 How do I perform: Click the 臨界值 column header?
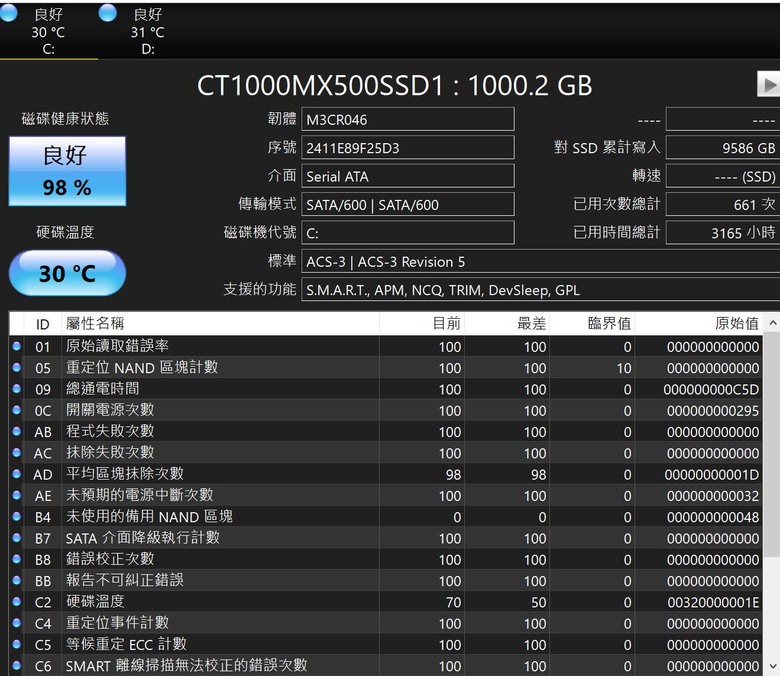tap(592, 324)
